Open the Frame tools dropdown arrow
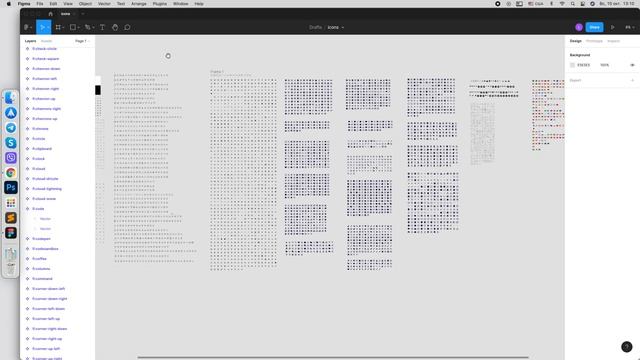Screen dimensions: 640x360 (x=63, y=27)
